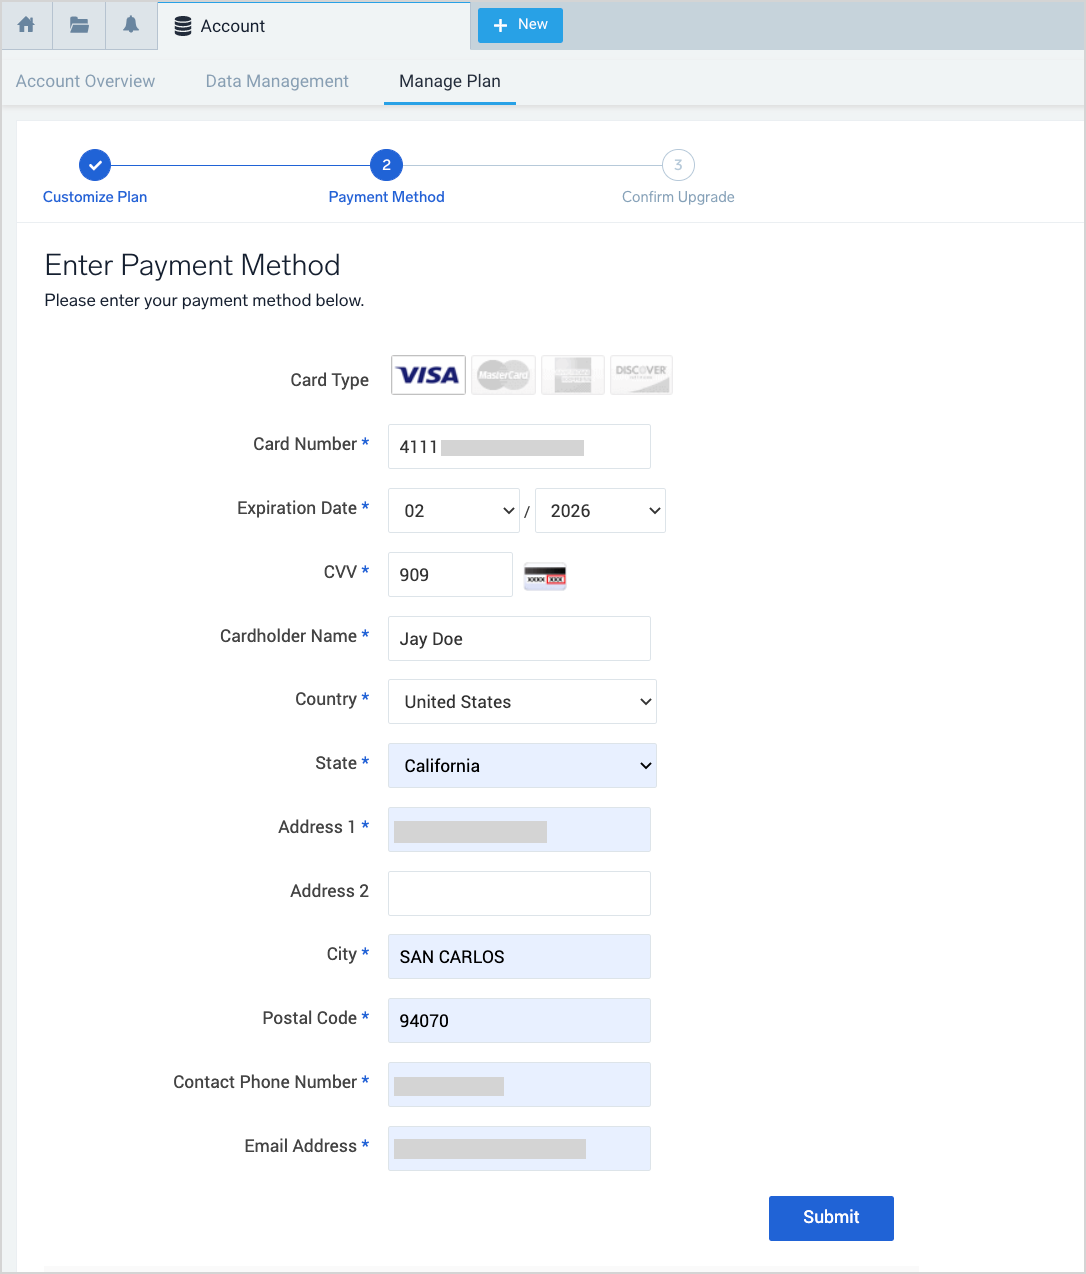The width and height of the screenshot is (1086, 1274).
Task: Click the Cardholder Name field
Action: 519,639
